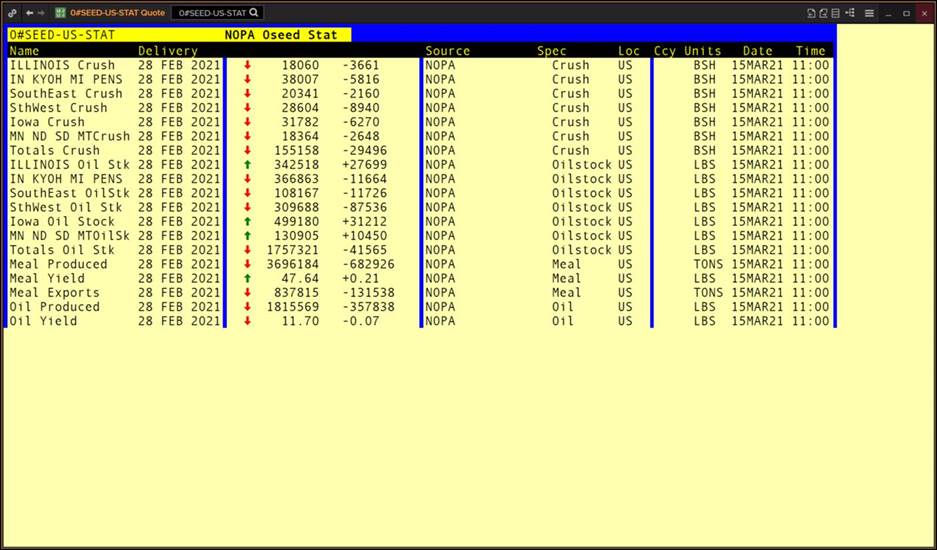This screenshot has height=550, width=937.
Task: Maximize the quote window
Action: 906,13
